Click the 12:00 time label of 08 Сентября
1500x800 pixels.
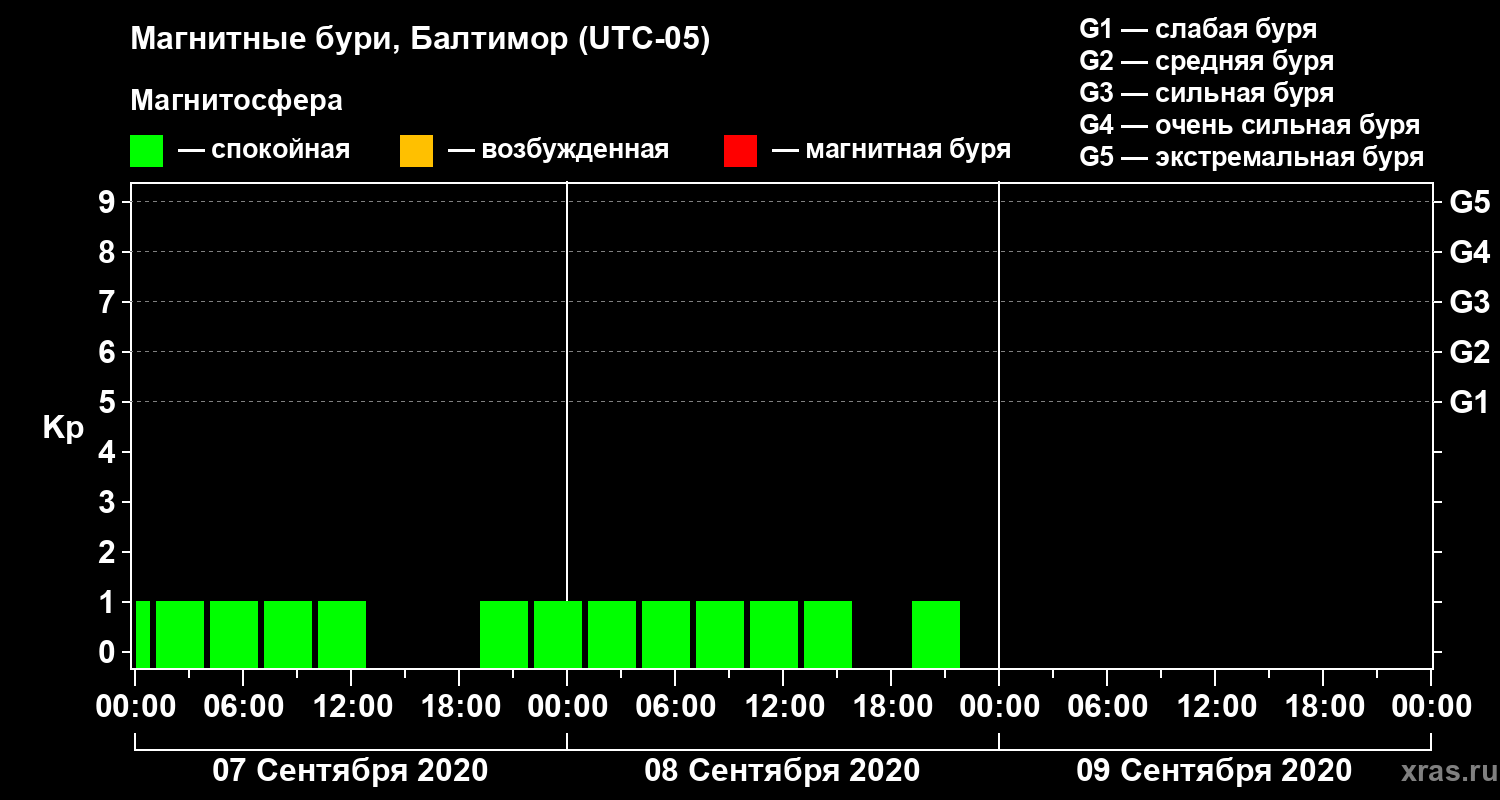point(783,706)
